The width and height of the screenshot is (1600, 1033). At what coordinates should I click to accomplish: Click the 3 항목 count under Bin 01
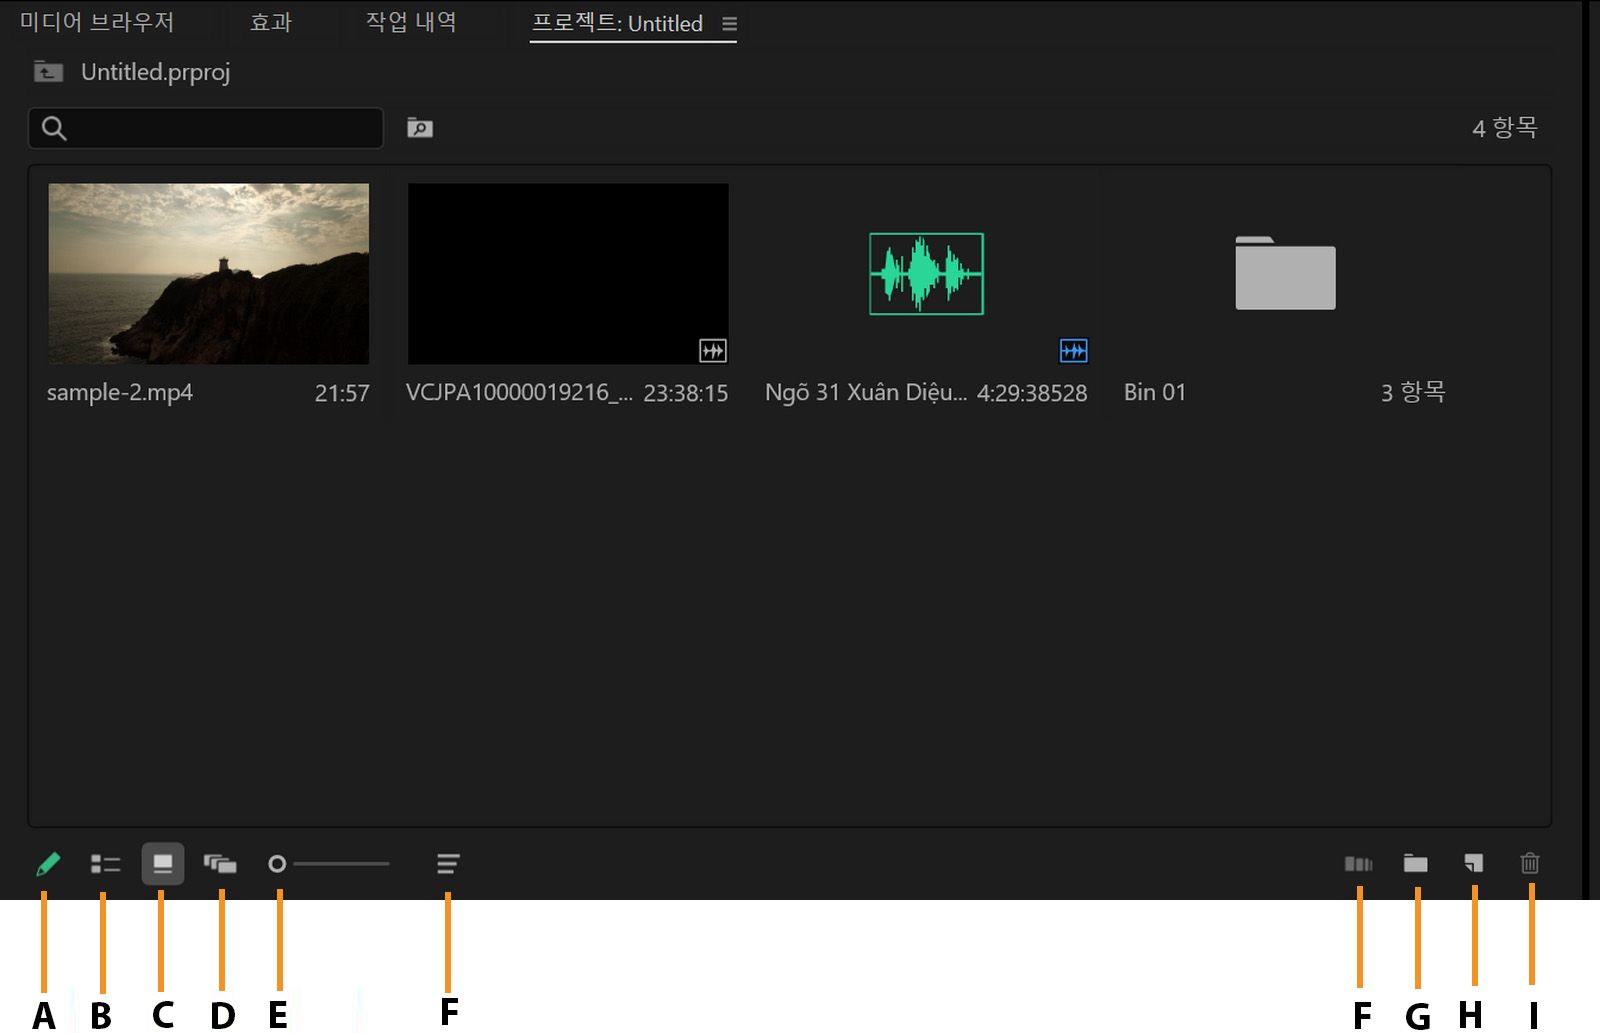pyautogui.click(x=1413, y=392)
